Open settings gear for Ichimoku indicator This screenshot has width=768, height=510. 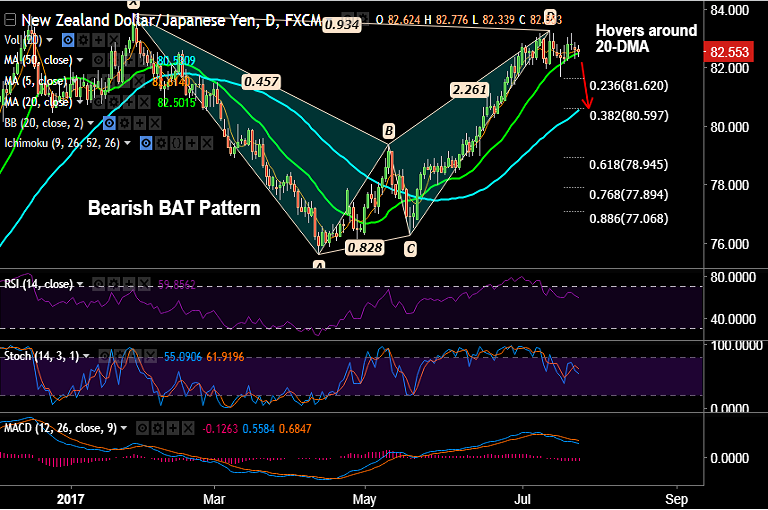(x=161, y=144)
